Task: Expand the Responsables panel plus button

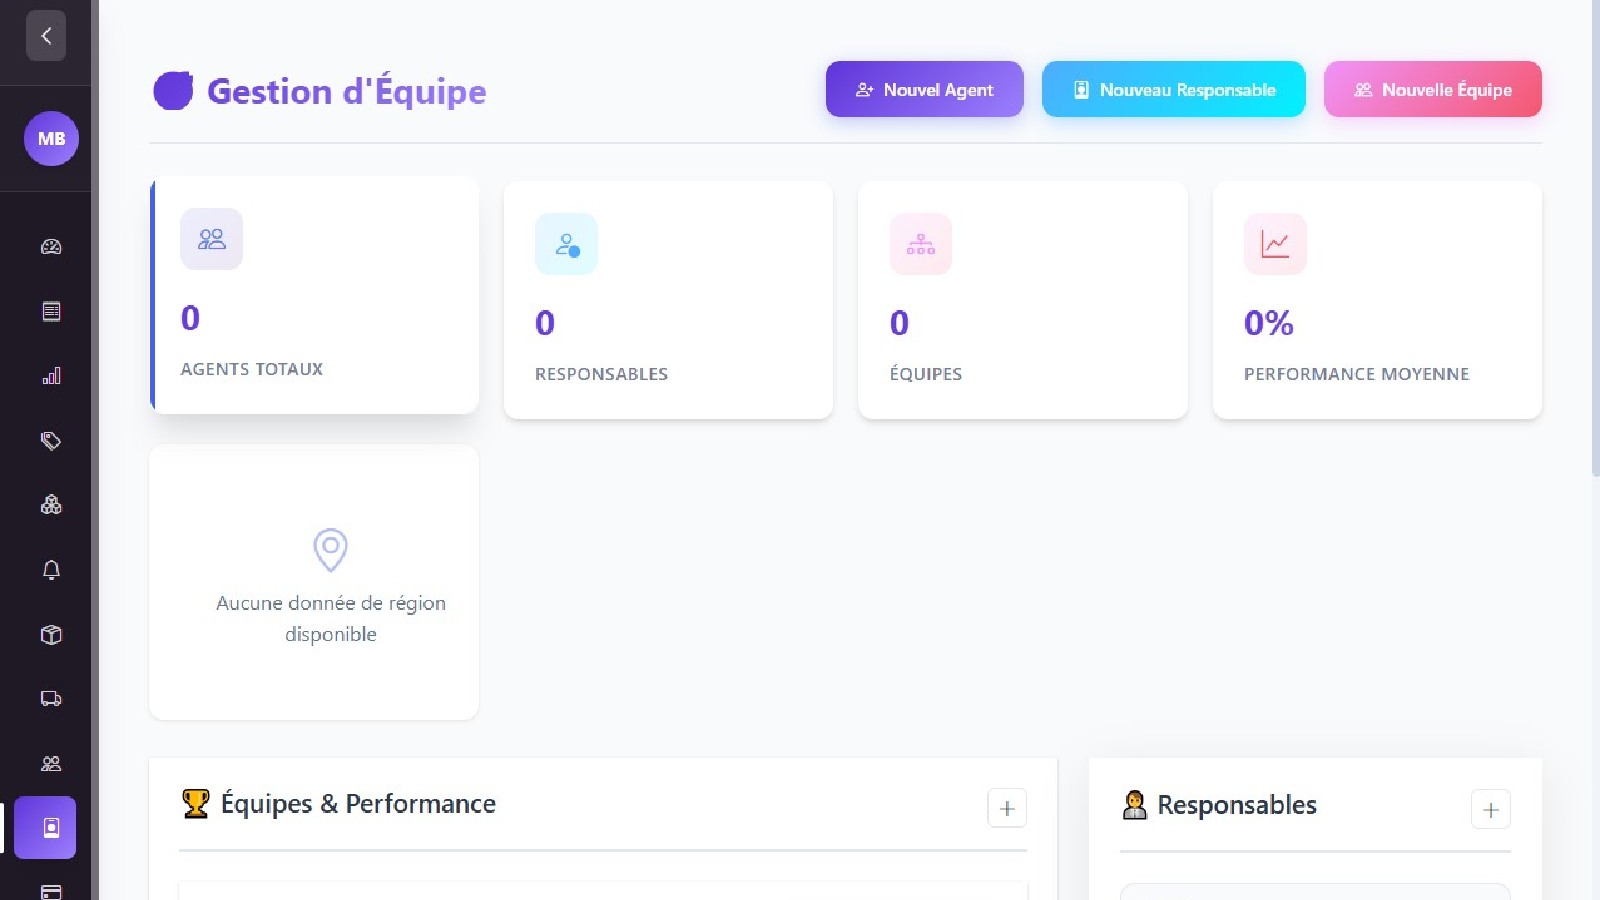Action: click(x=1490, y=810)
